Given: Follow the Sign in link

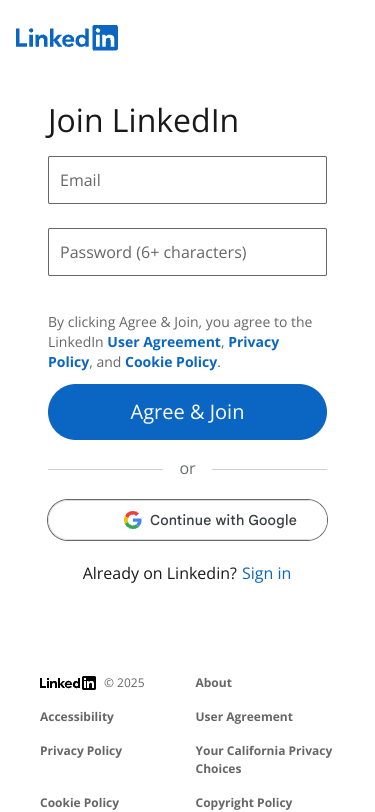Looking at the screenshot, I should 266,574.
